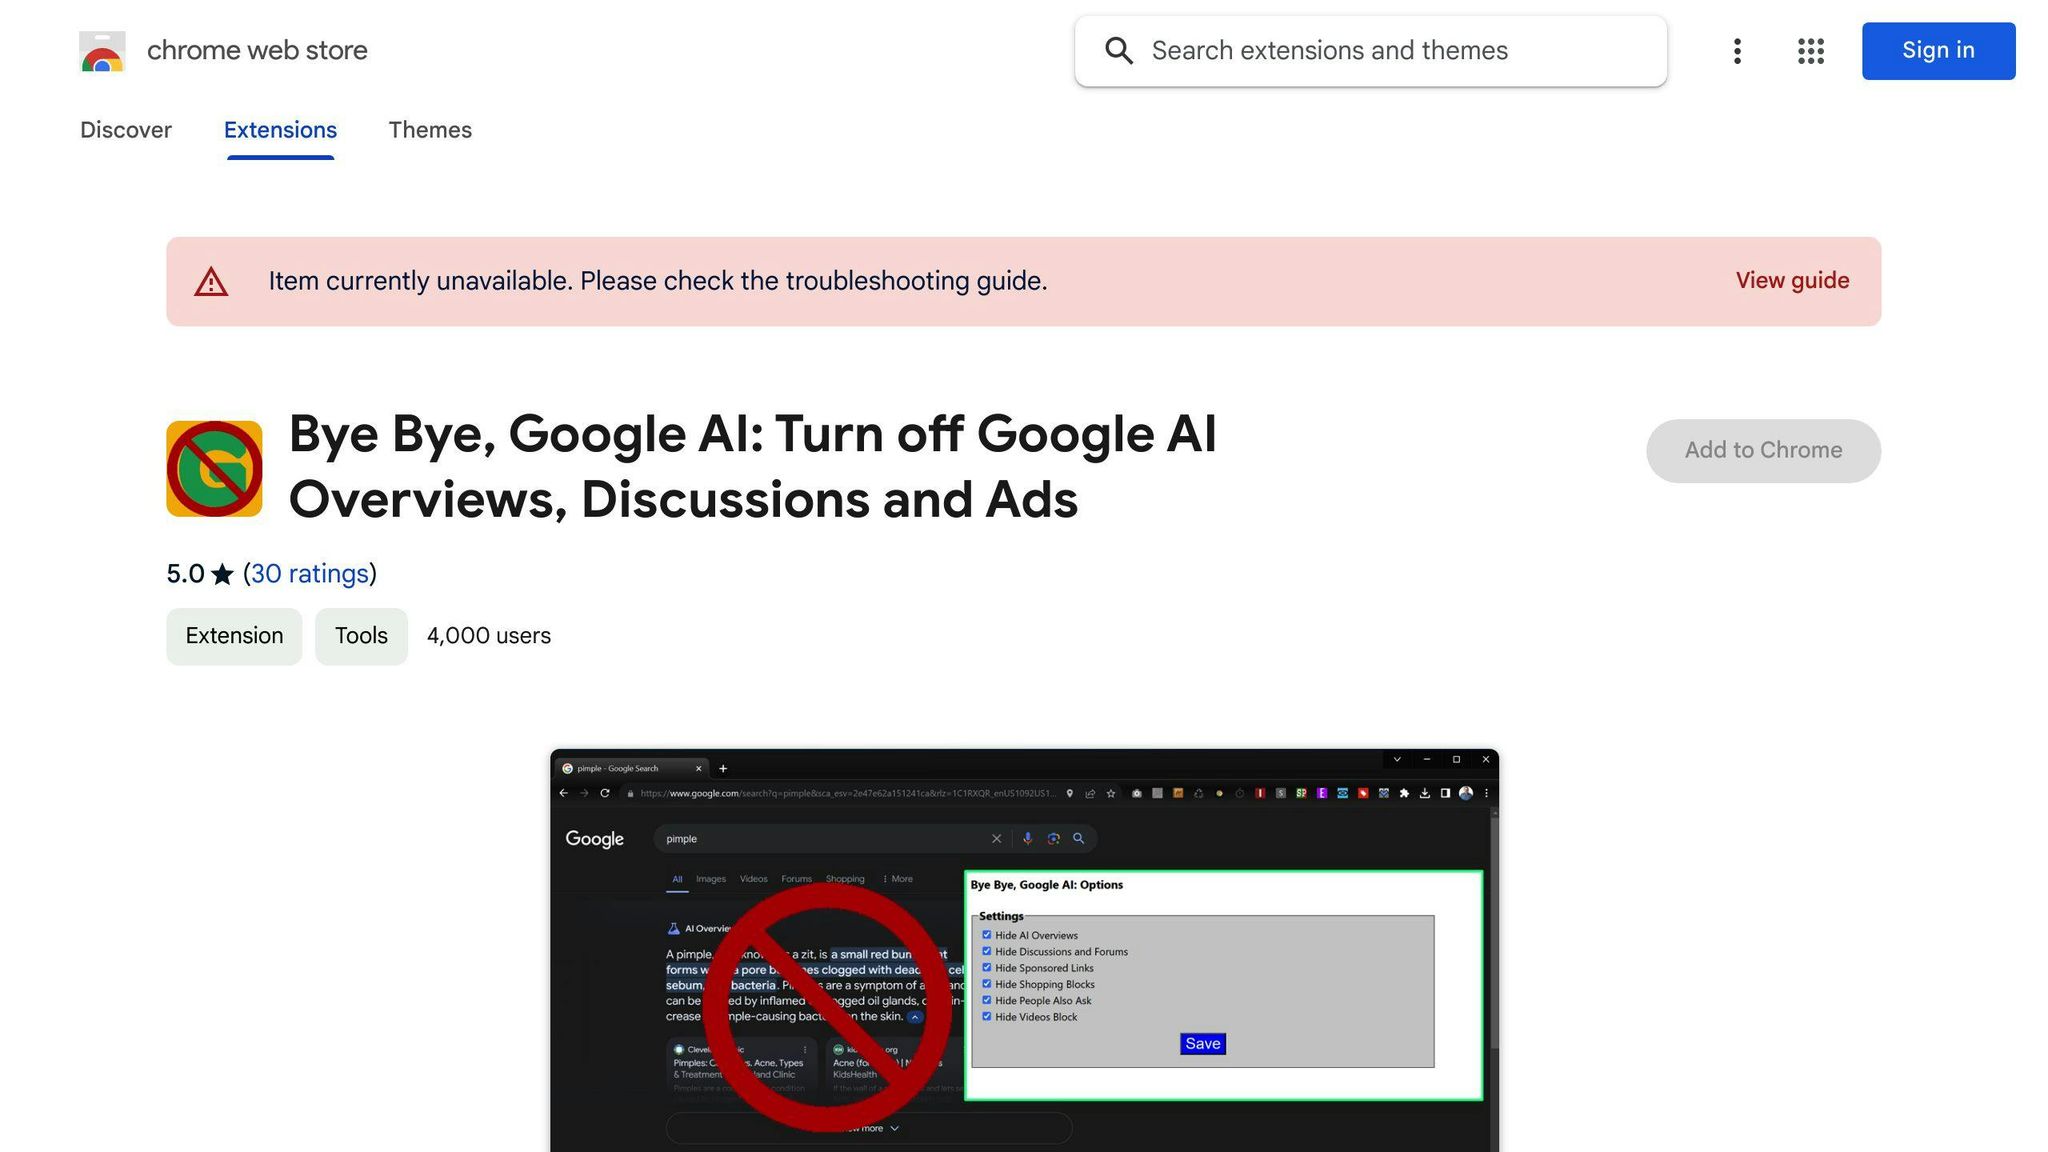Click the bookmark star in the screenshot address bar
This screenshot has width=2048, height=1152.
pos(1111,794)
